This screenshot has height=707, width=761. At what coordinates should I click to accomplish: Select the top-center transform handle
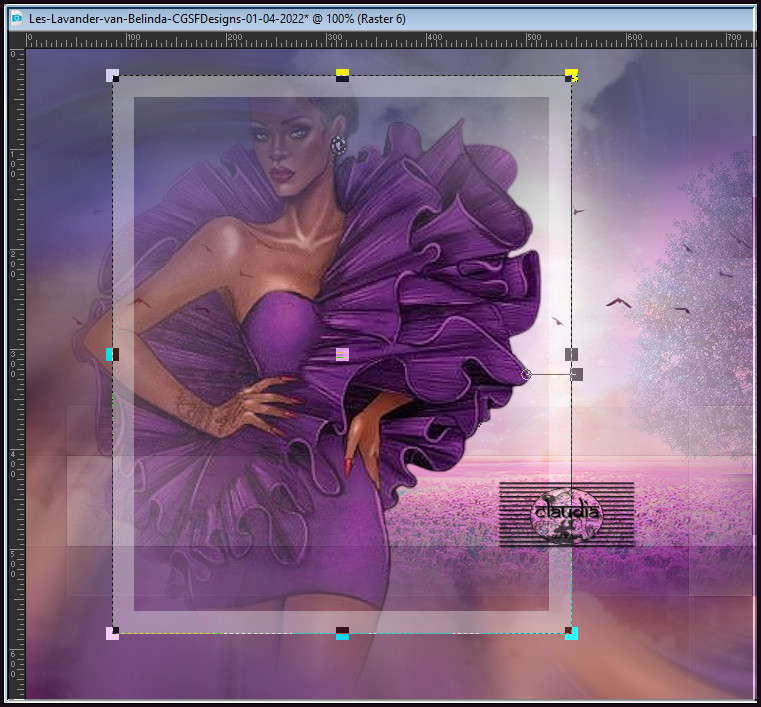(x=342, y=76)
